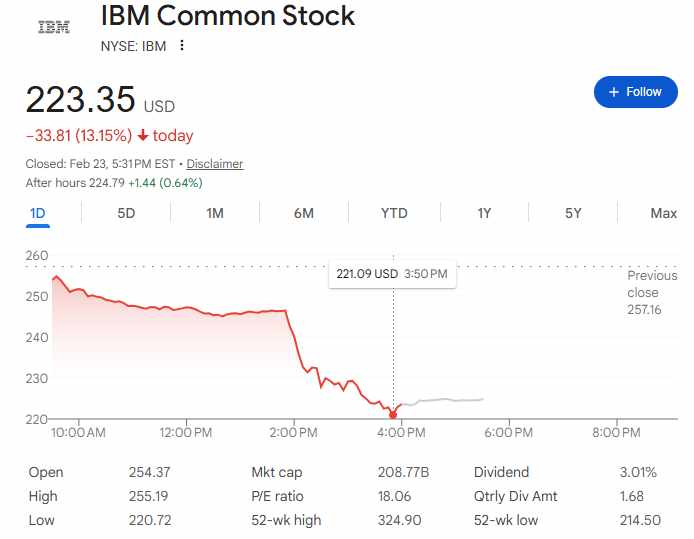Click the Mkt cap label
The image size is (694, 539).
[x=277, y=472]
